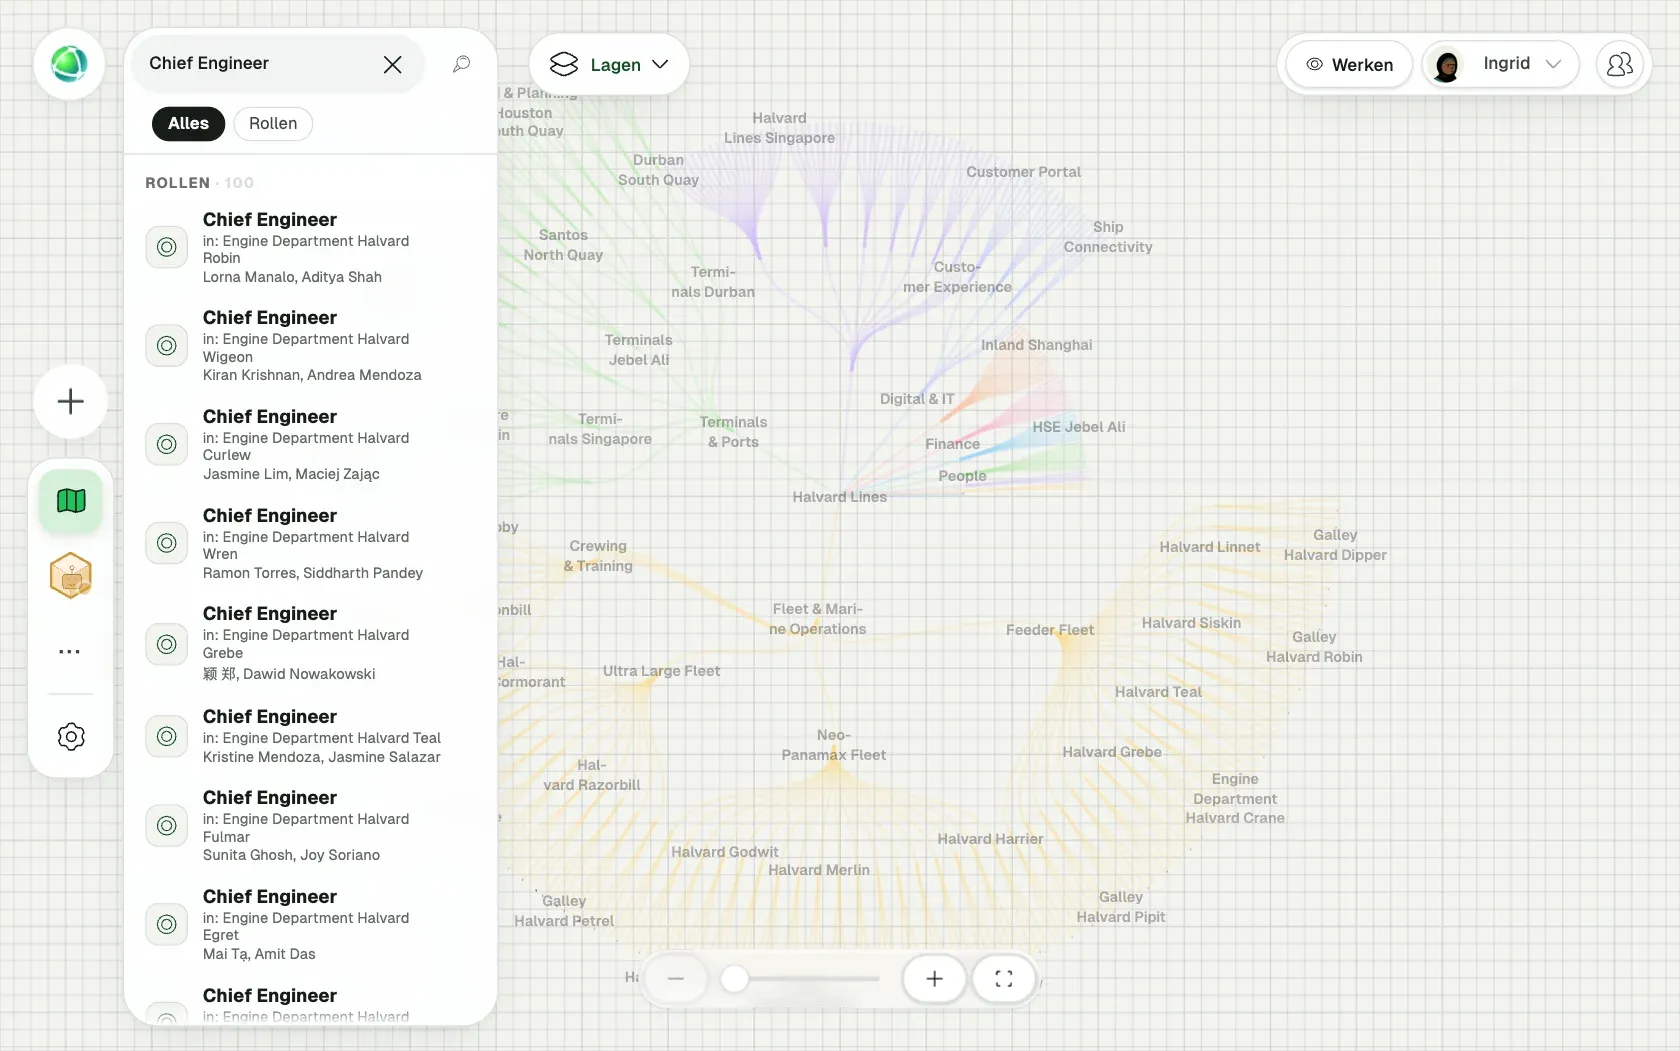
Task: Click the fit-to-screen fullscreen icon
Action: [1004, 979]
